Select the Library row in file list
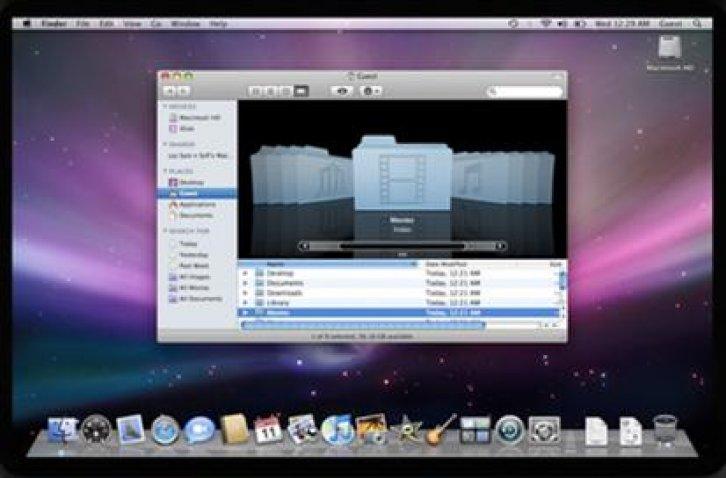The width and height of the screenshot is (726, 478). (398, 302)
